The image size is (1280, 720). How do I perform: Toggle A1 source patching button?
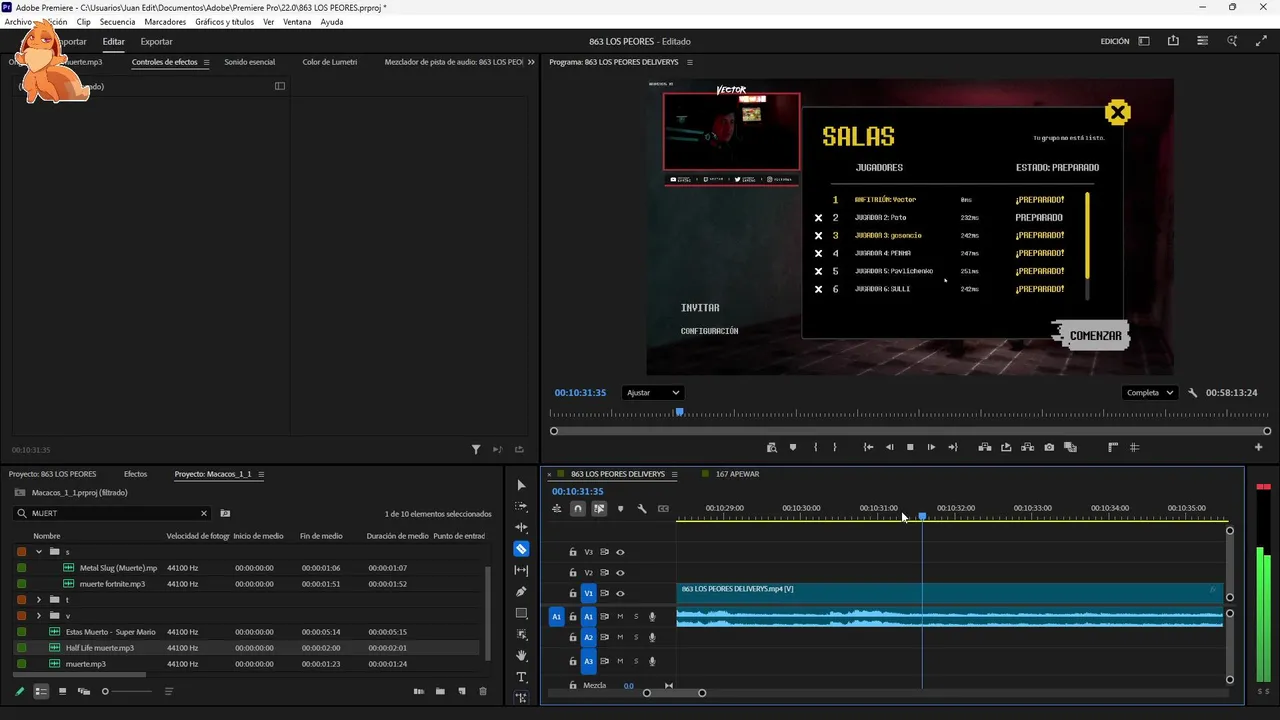pos(556,617)
